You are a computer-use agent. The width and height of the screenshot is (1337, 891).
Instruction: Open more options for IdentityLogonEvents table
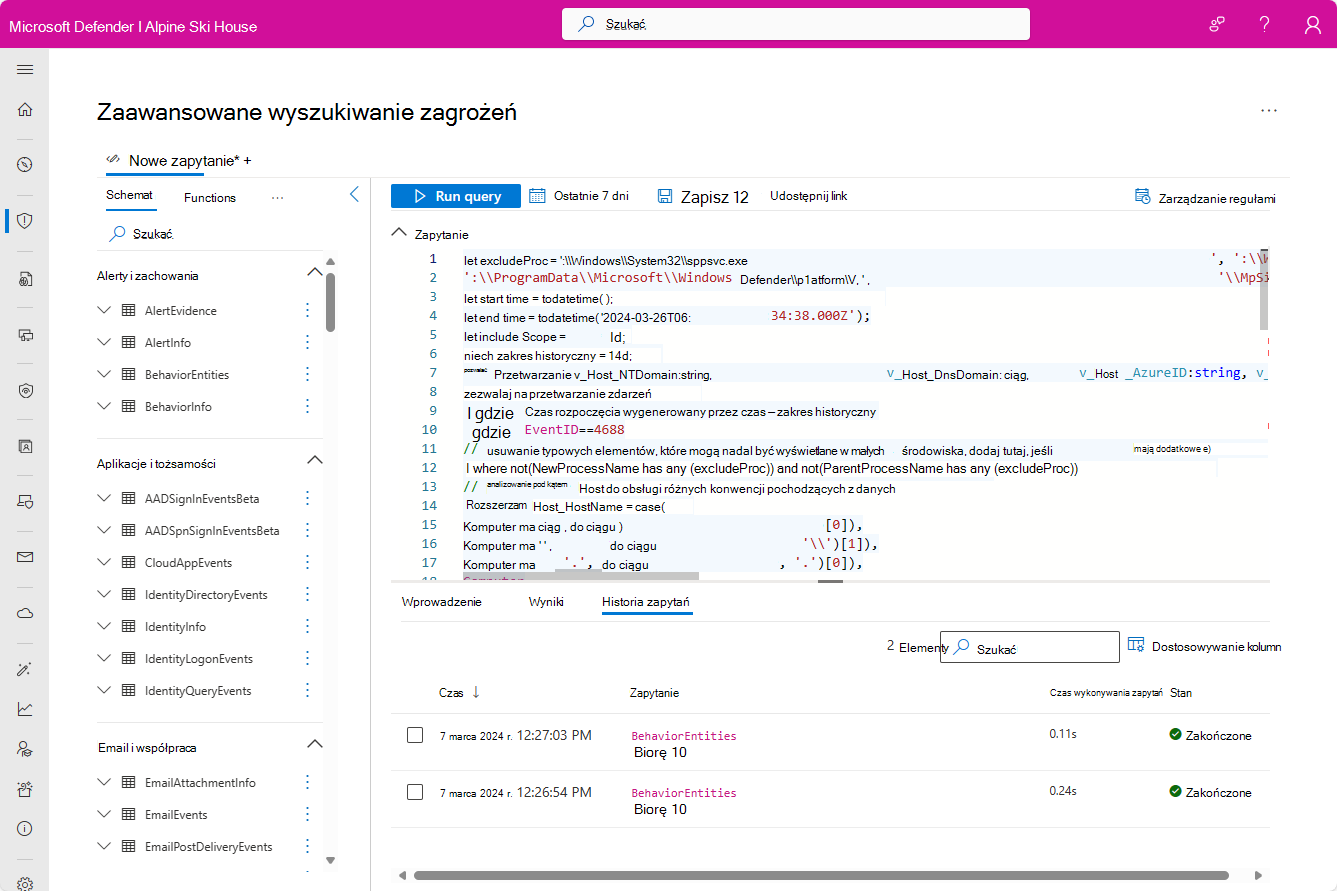coord(307,659)
